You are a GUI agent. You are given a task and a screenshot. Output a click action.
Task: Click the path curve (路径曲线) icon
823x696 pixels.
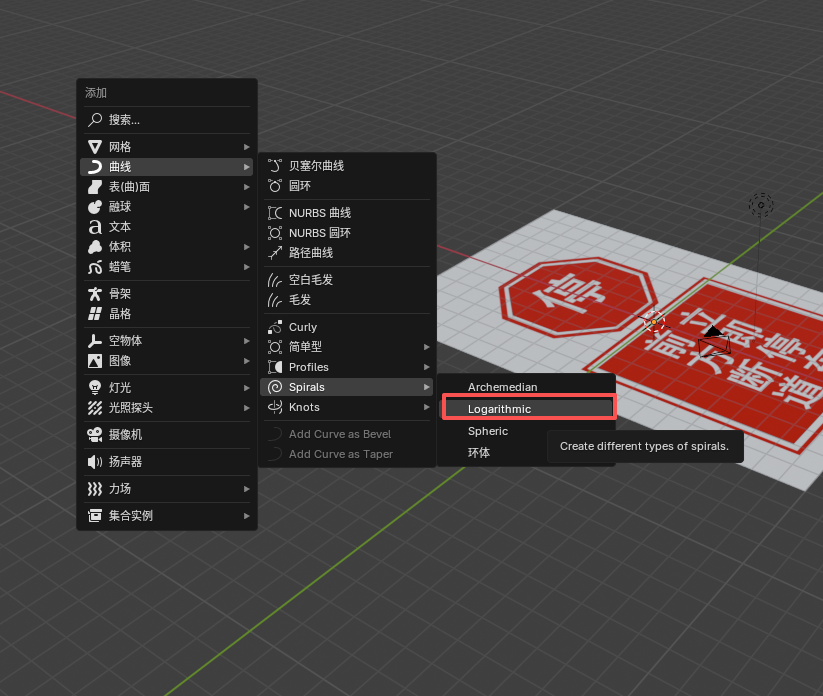(275, 253)
